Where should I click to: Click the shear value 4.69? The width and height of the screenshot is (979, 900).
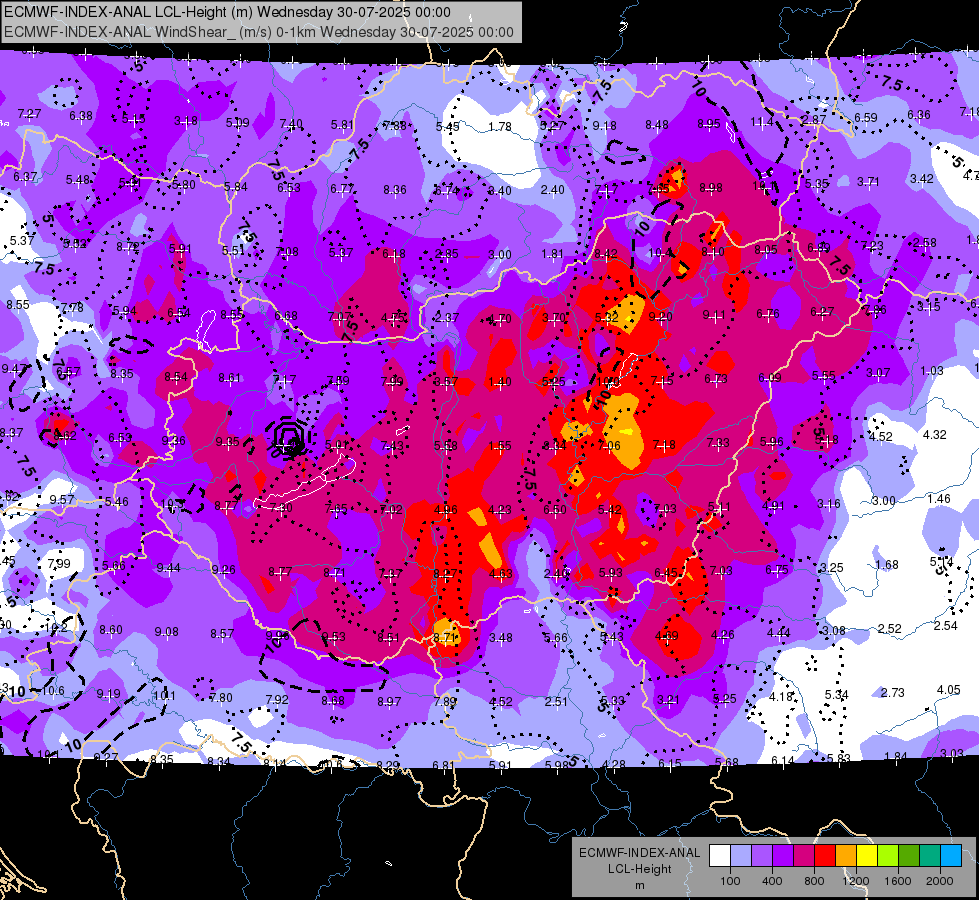pyautogui.click(x=667, y=636)
